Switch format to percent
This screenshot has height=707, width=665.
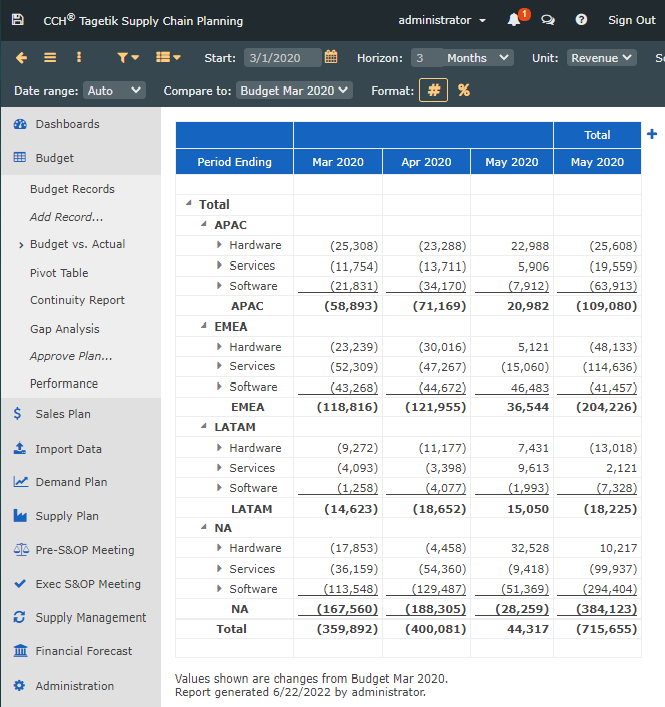coord(464,90)
